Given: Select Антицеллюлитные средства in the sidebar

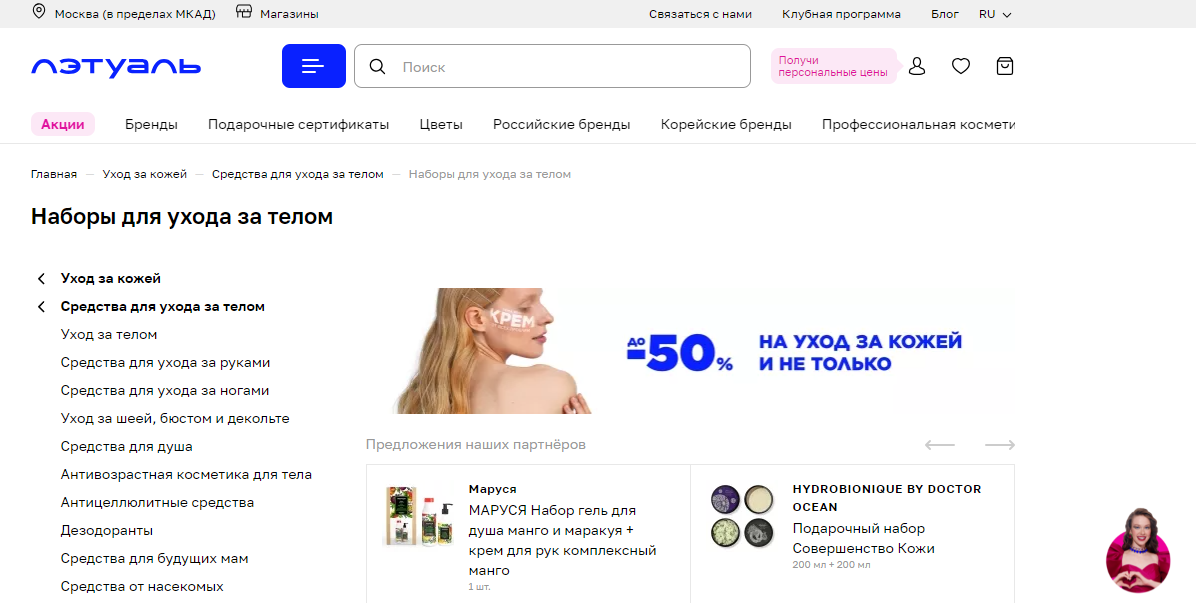Looking at the screenshot, I should [157, 502].
